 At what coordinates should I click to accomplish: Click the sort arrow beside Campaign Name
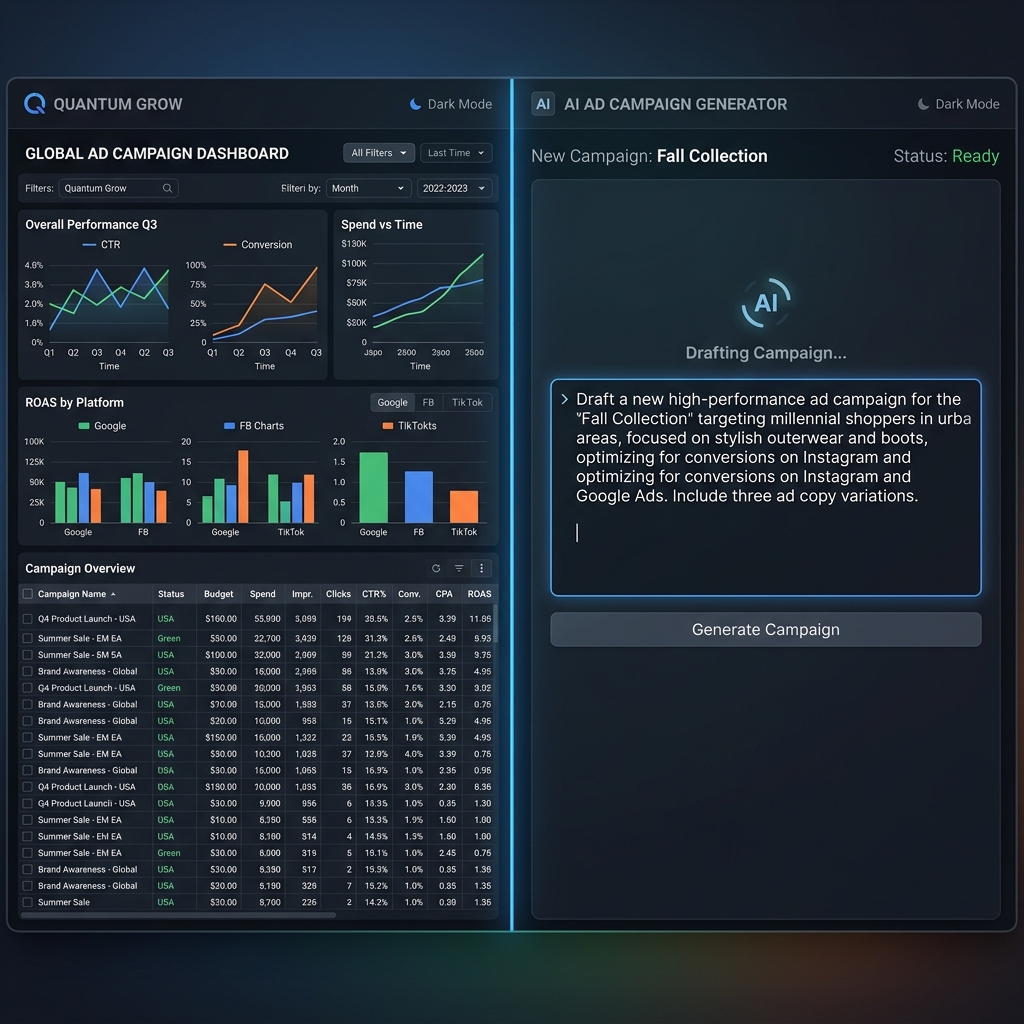(x=113, y=594)
